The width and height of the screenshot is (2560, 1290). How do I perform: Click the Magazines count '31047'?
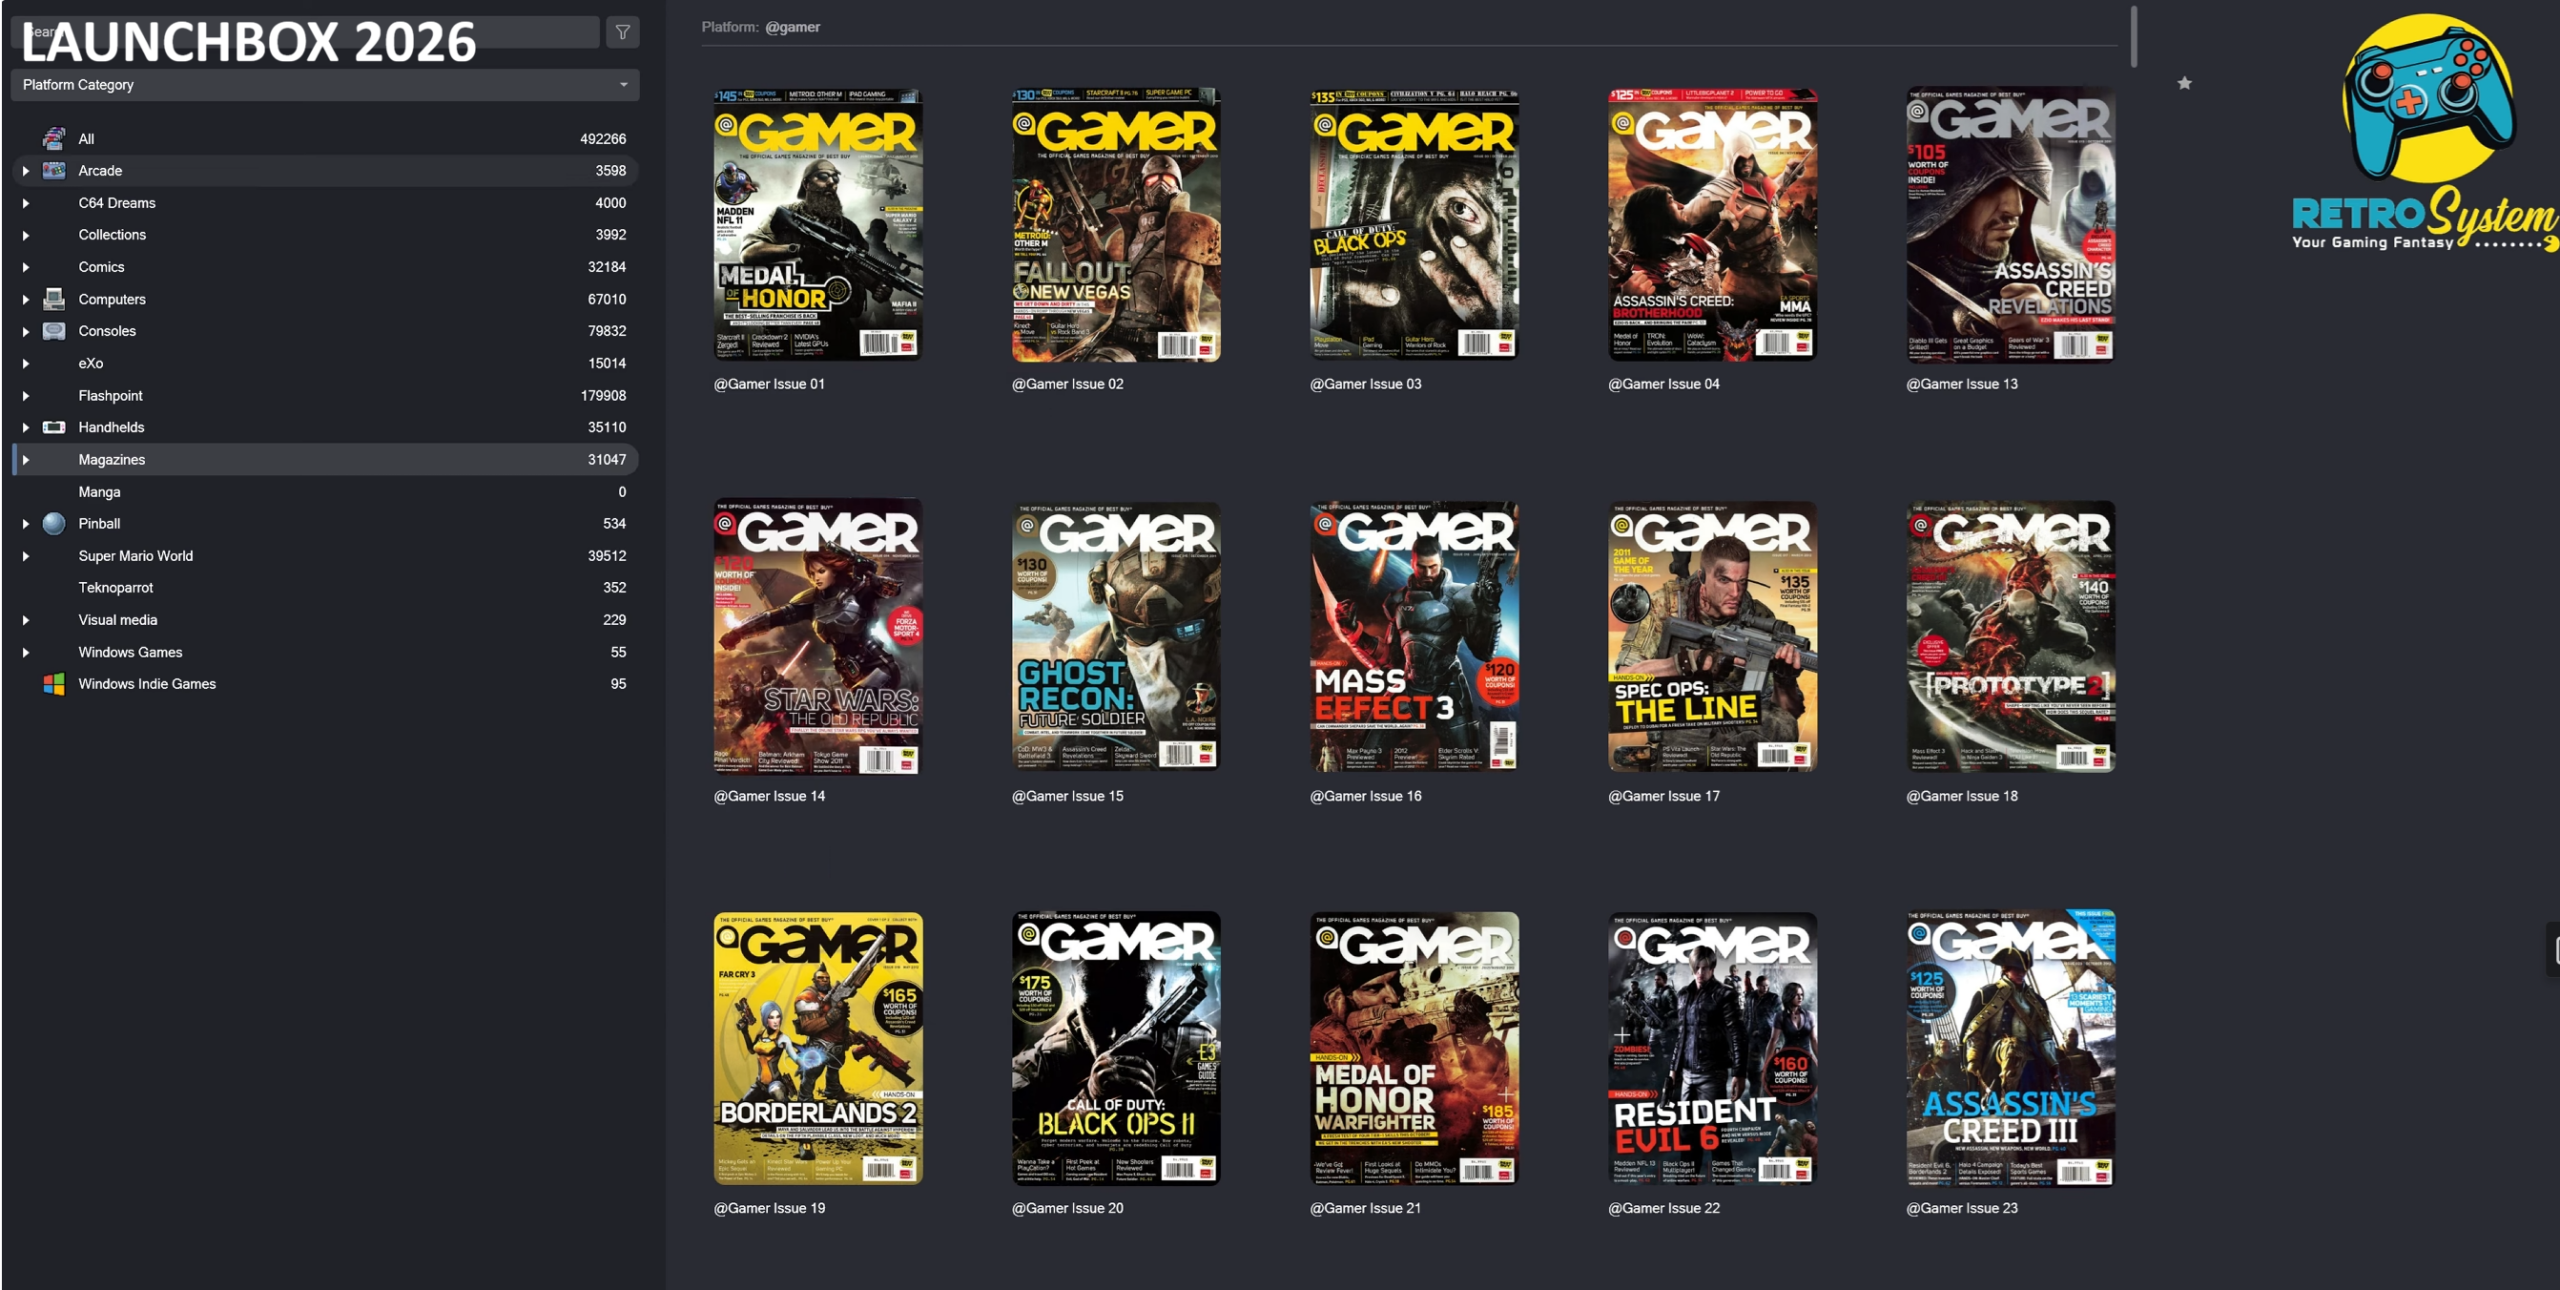coord(607,460)
